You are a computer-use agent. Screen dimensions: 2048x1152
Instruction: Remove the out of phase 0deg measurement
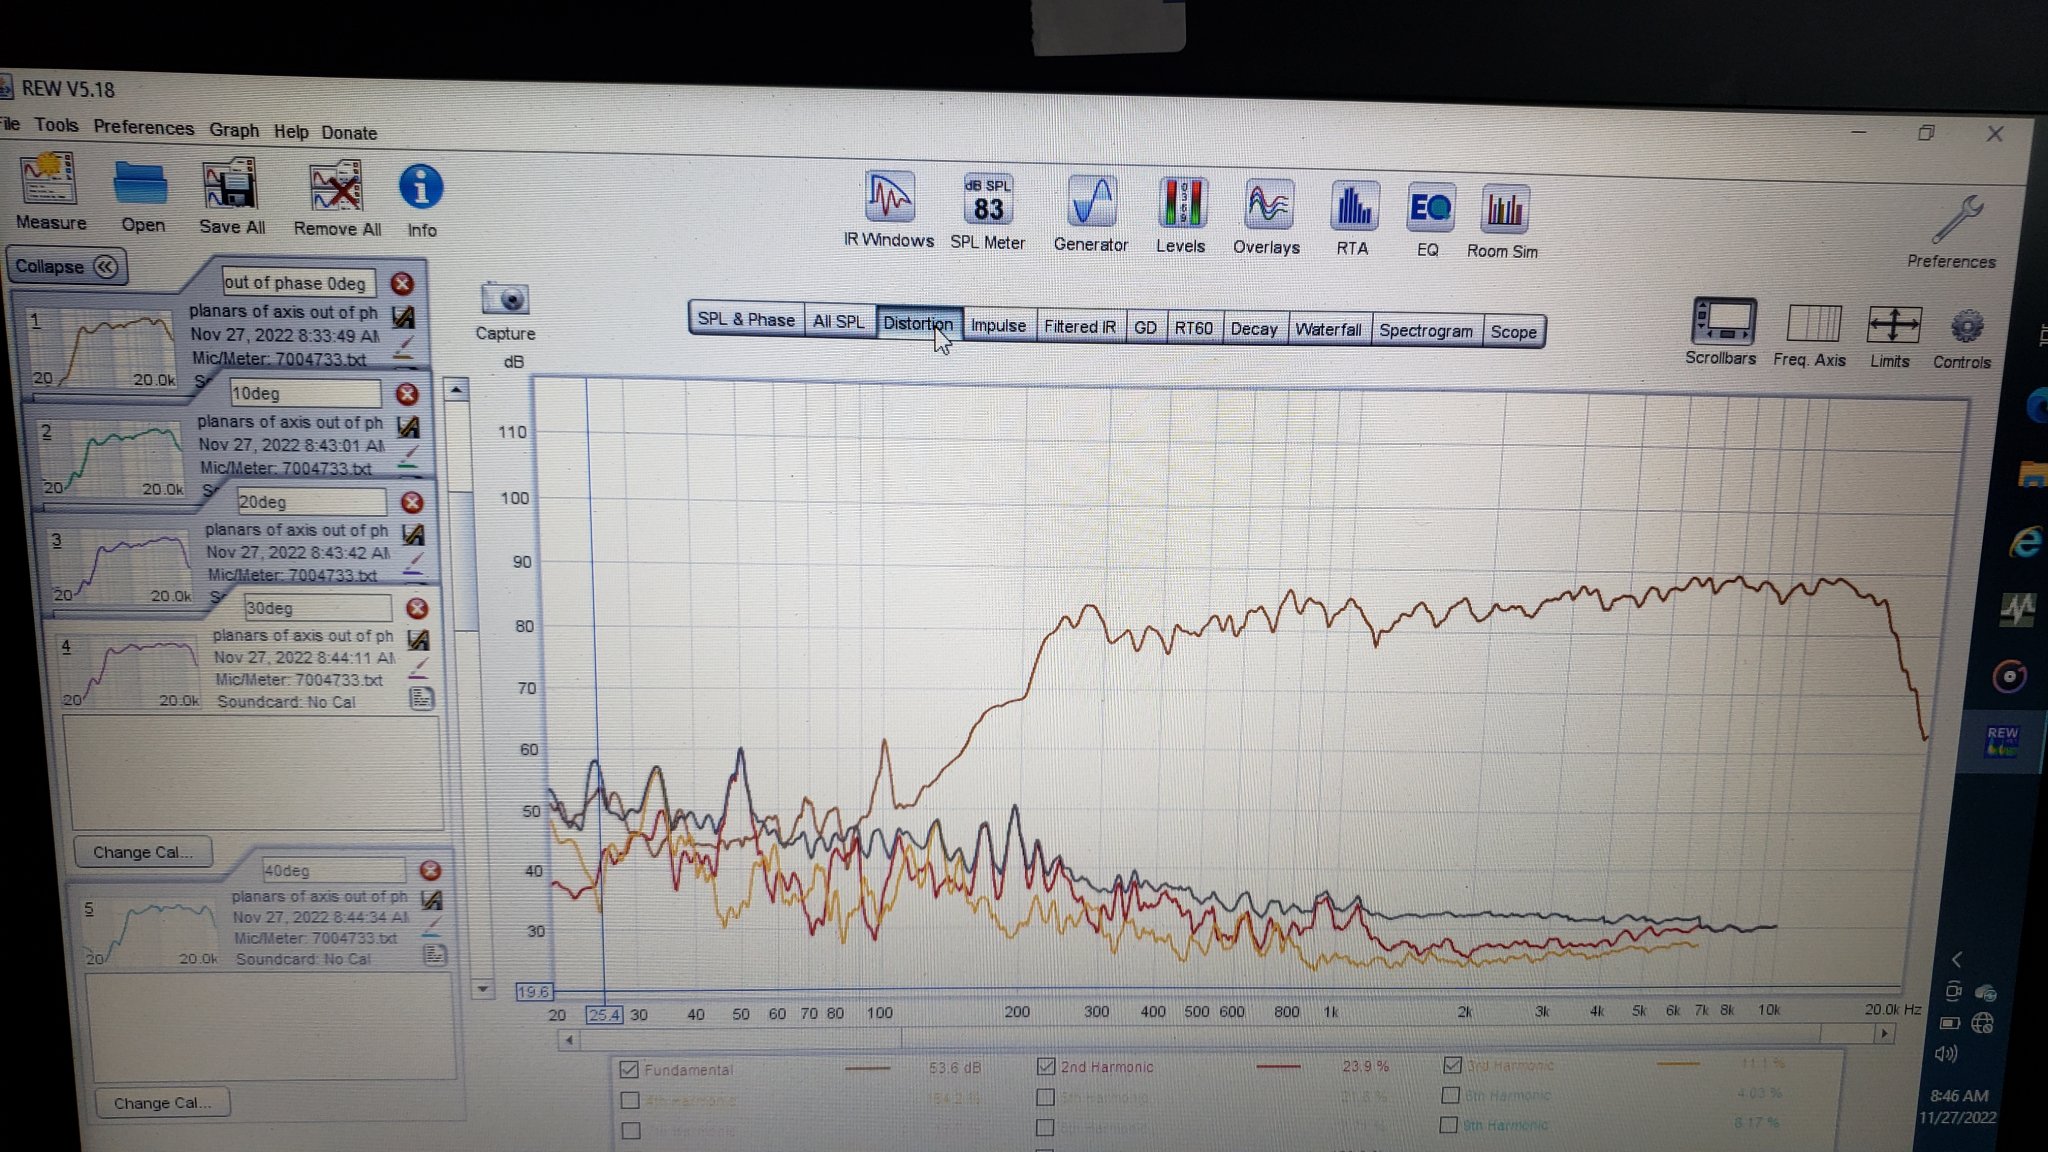[x=402, y=284]
